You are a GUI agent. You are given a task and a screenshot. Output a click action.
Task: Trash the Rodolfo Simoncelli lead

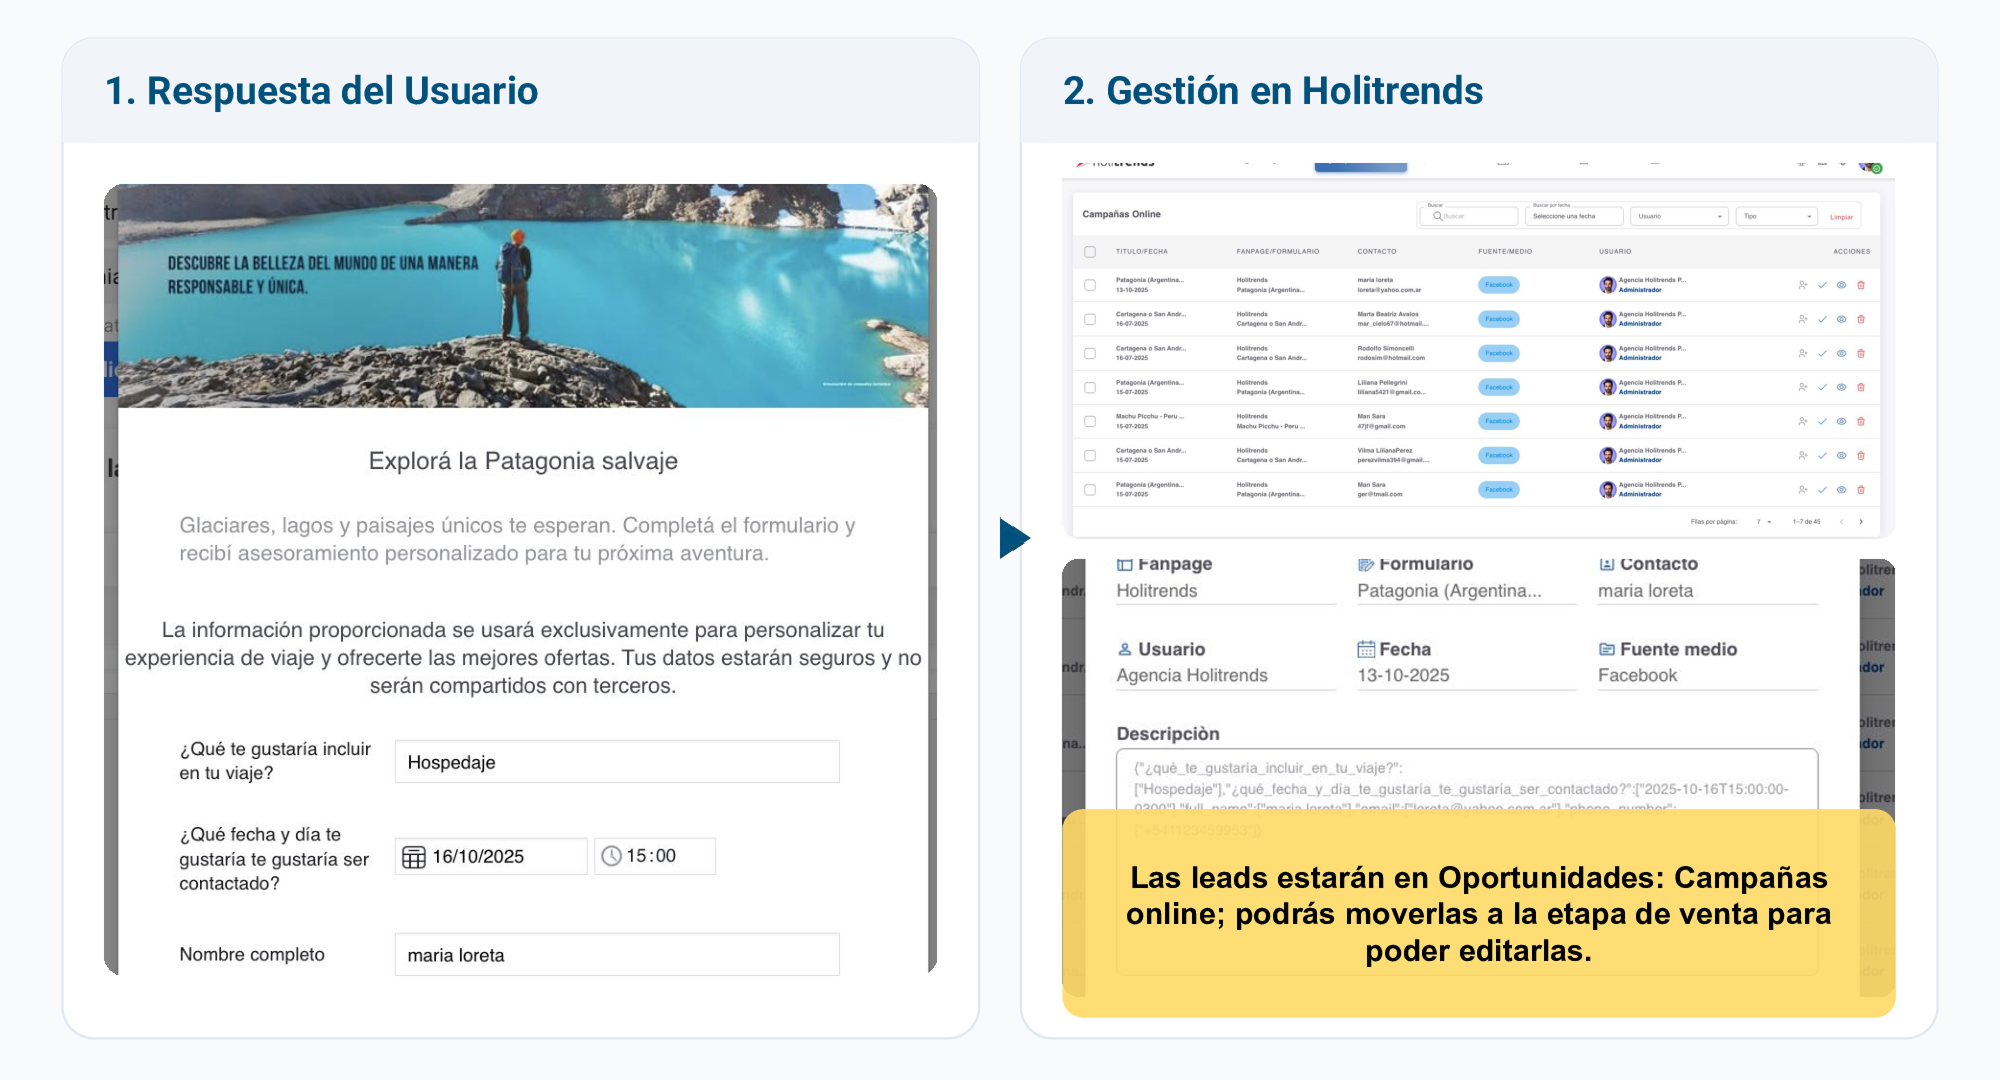(x=1861, y=353)
